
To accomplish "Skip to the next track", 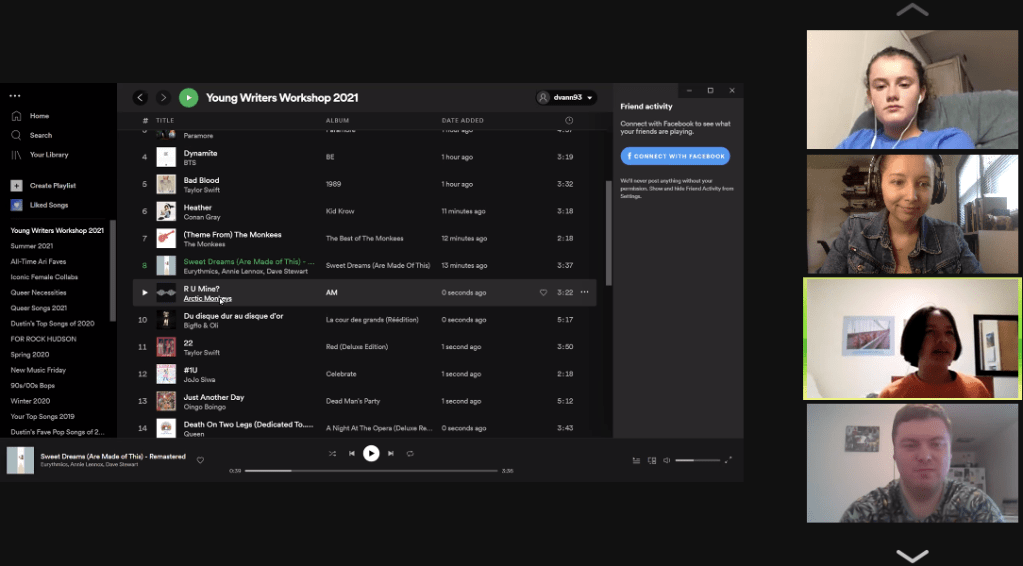I will coord(390,453).
